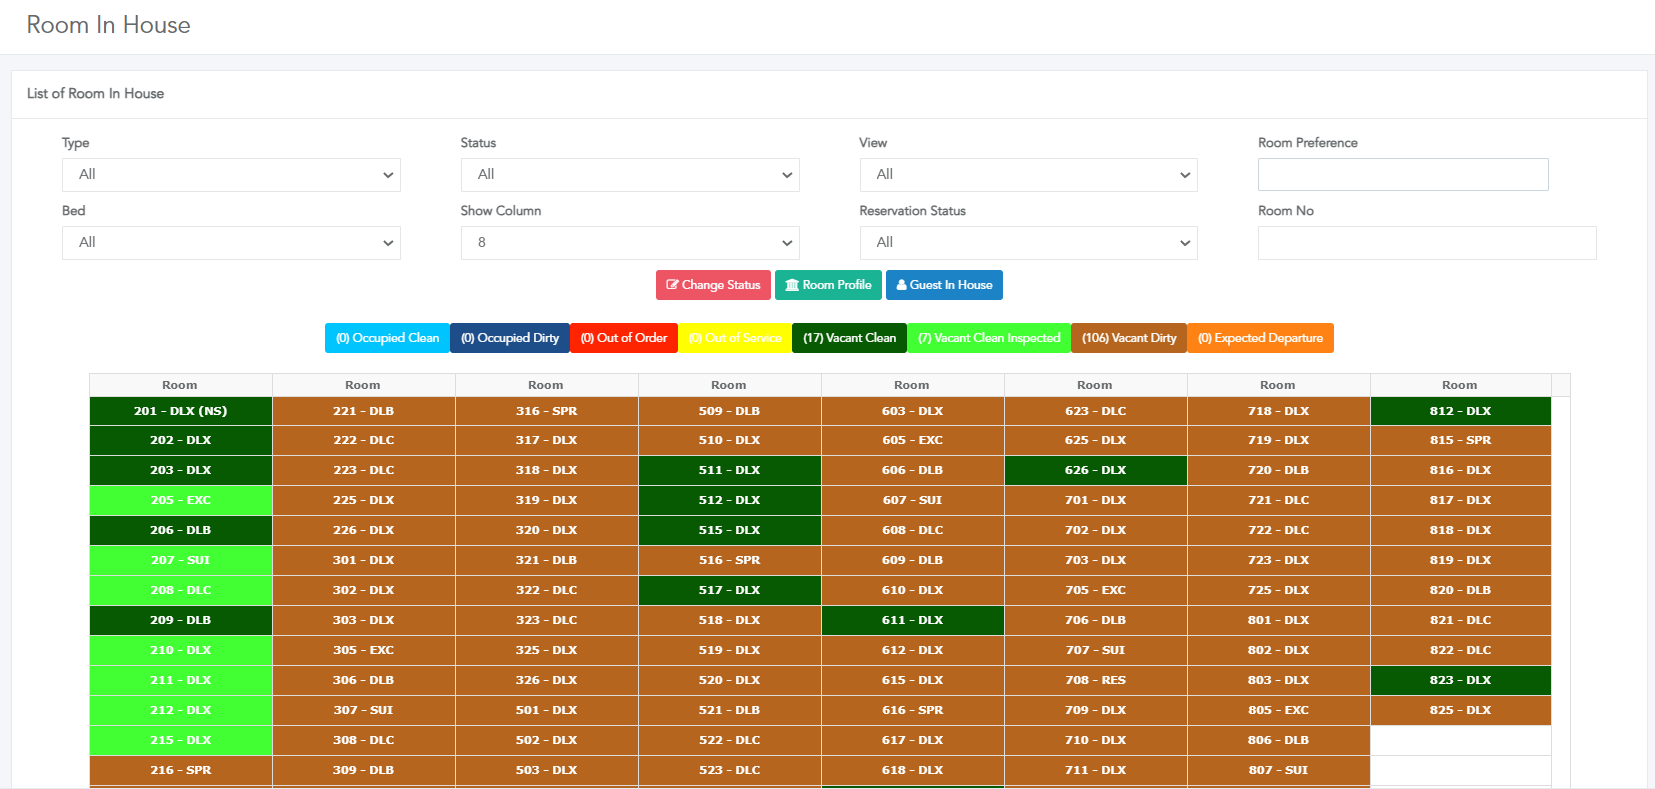Select room 307 - SUI
The image size is (1655, 789).
(x=364, y=710)
